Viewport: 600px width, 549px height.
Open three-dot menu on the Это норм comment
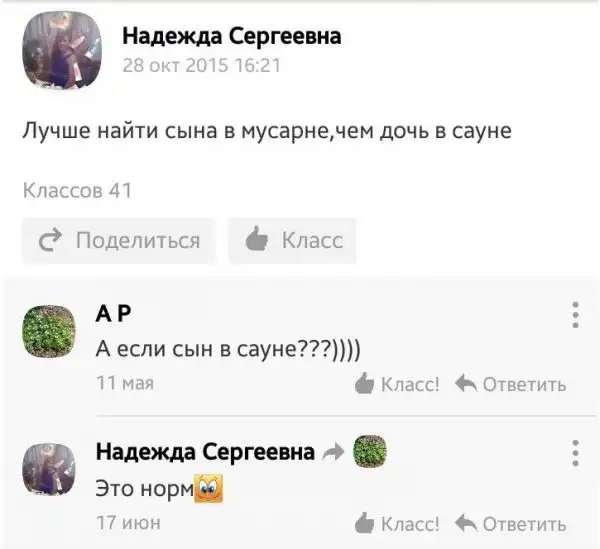coord(575,453)
